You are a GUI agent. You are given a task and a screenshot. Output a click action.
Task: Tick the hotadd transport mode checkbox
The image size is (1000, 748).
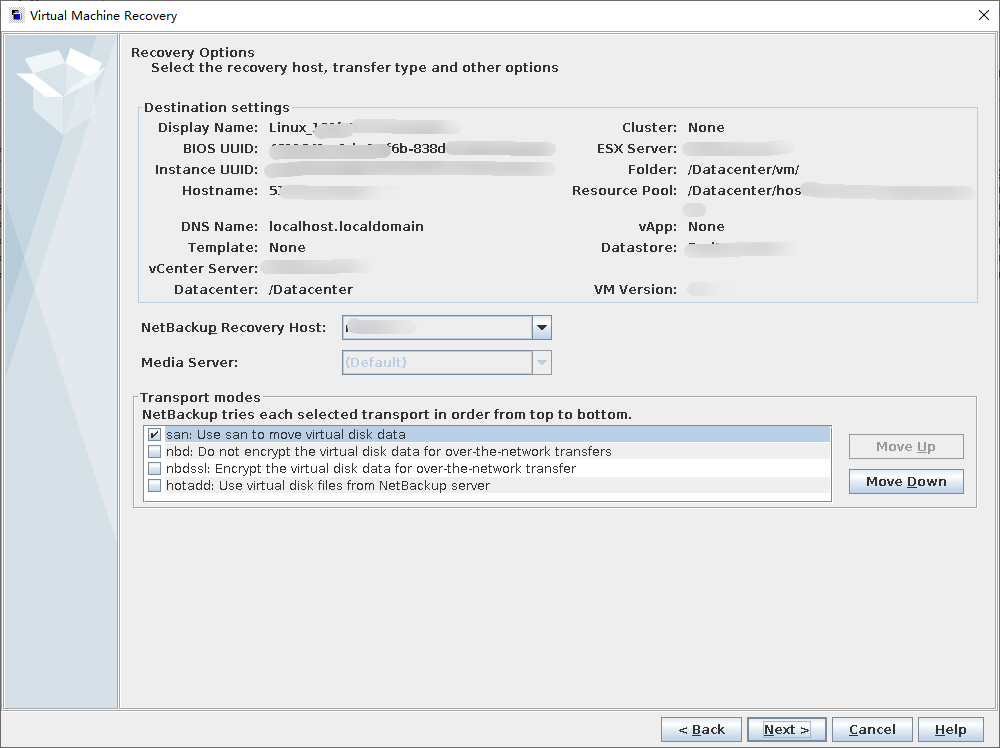[x=154, y=486]
